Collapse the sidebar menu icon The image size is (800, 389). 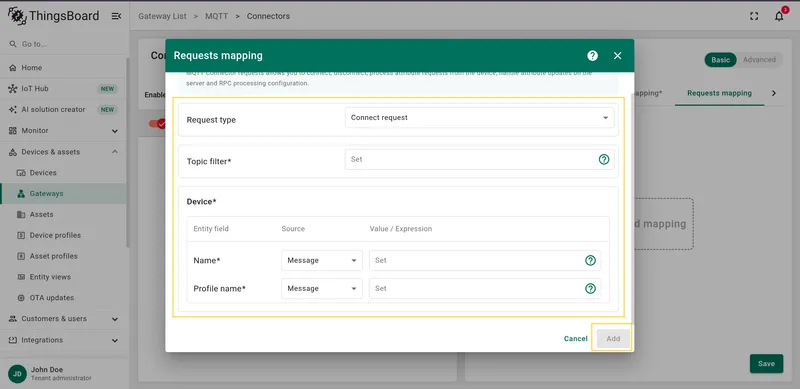(x=116, y=16)
